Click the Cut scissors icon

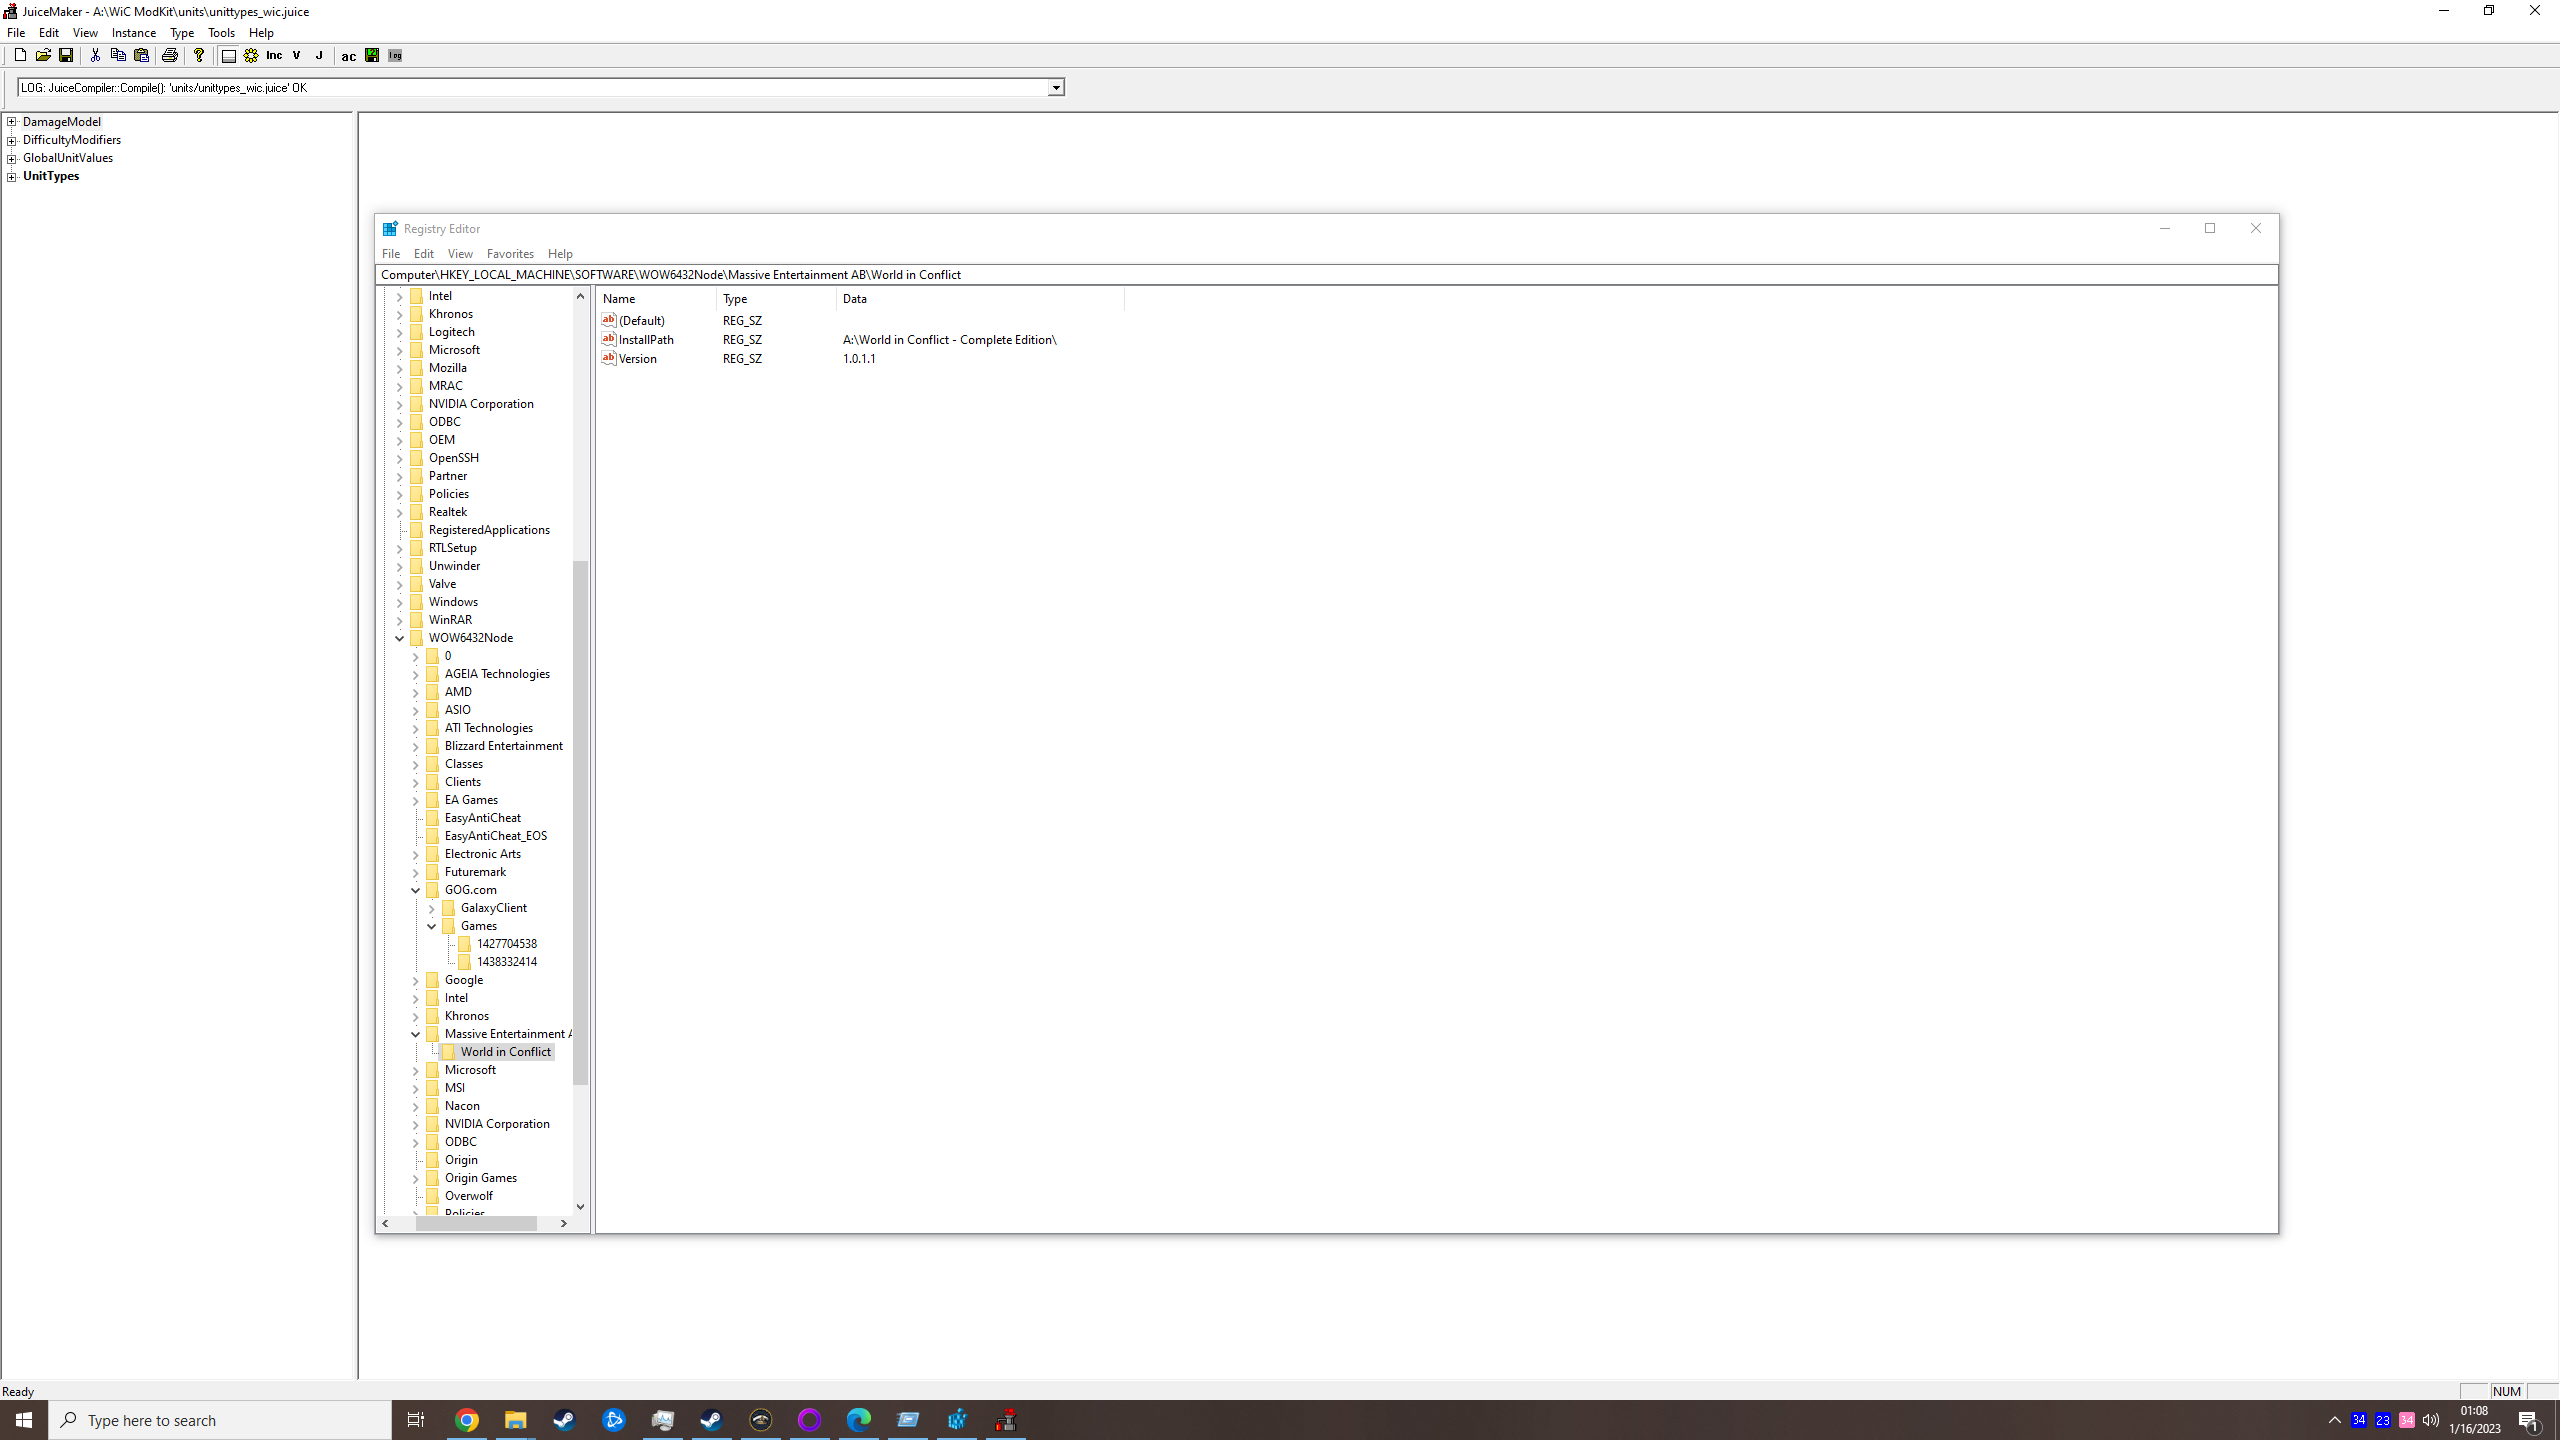tap(95, 55)
